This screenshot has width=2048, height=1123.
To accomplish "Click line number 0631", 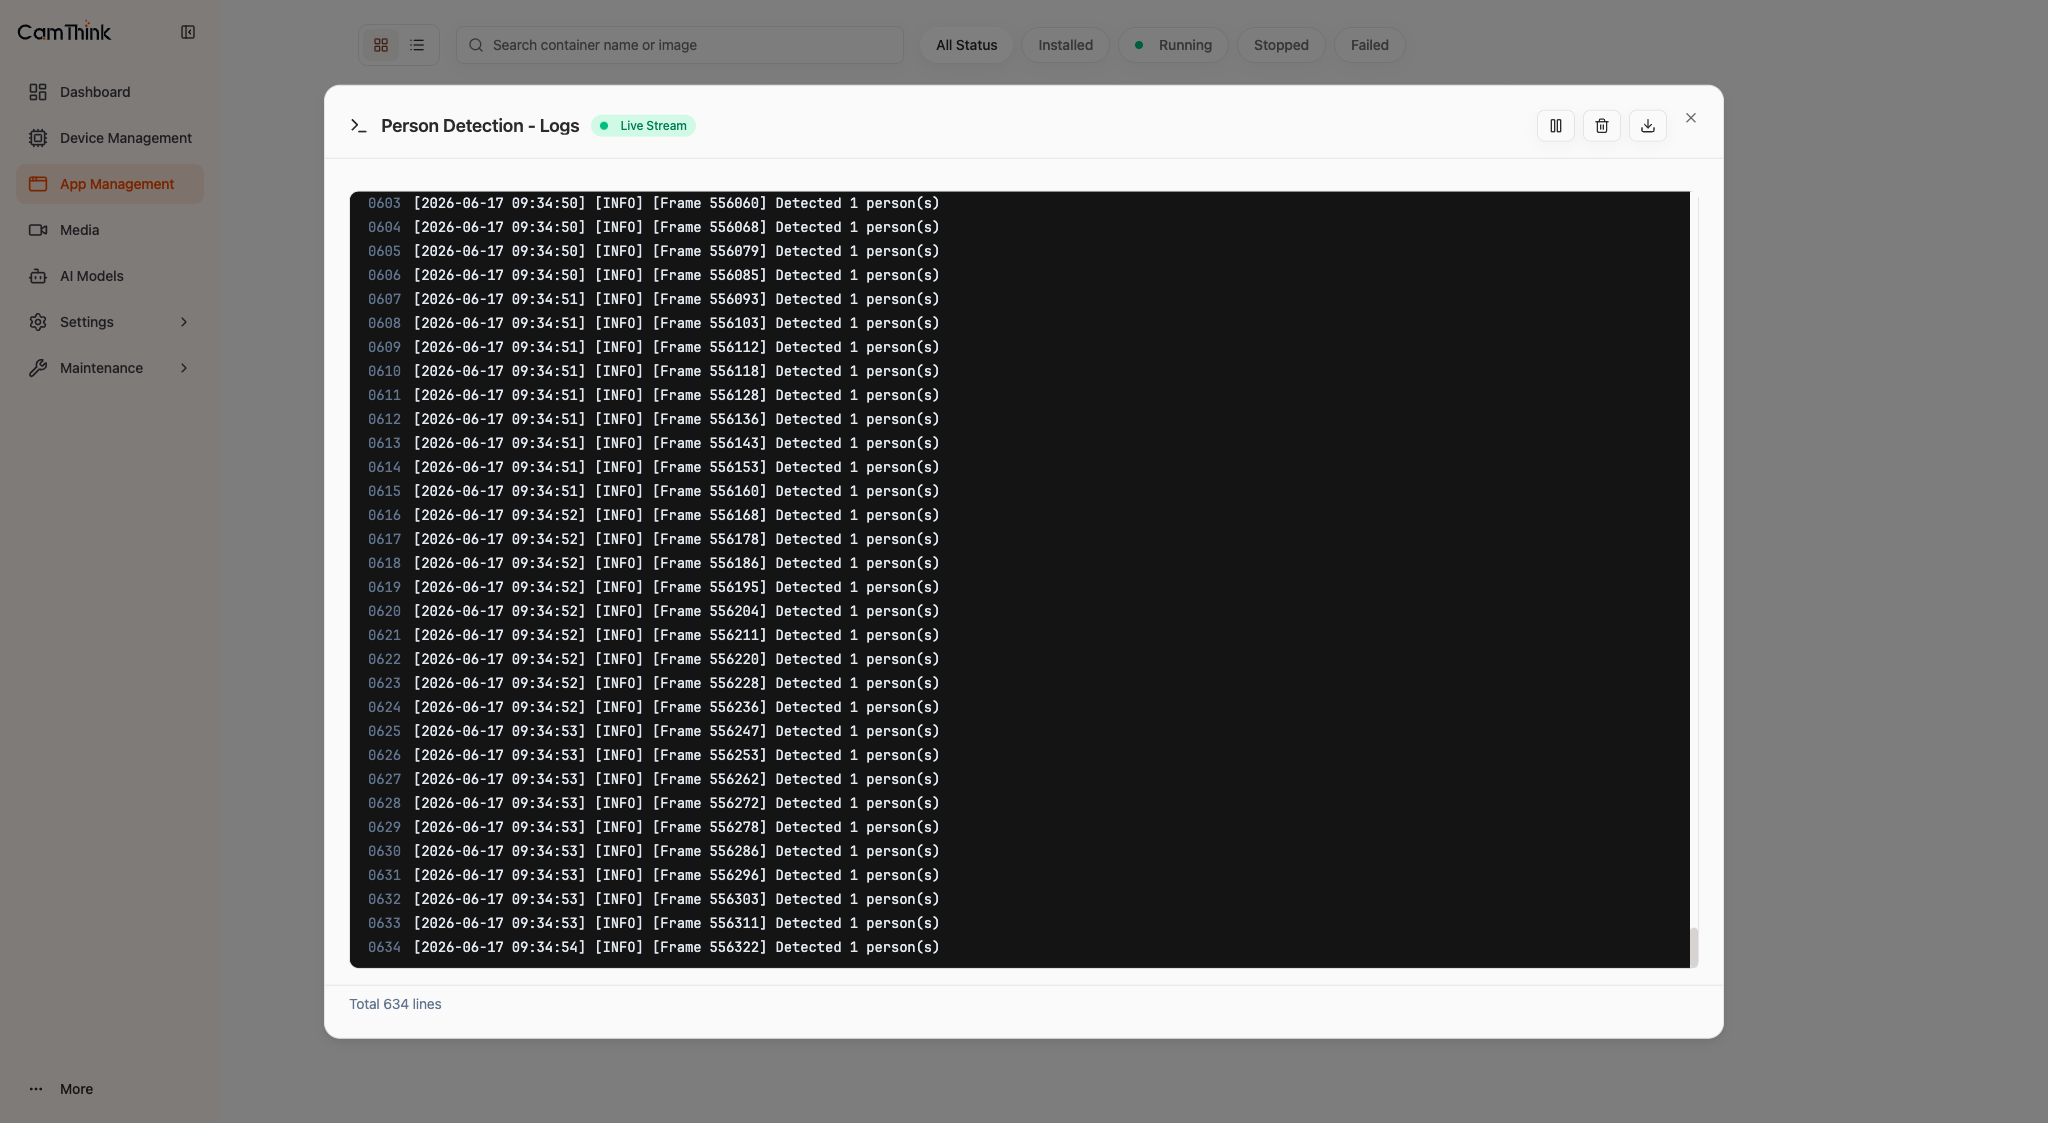I will [x=384, y=875].
